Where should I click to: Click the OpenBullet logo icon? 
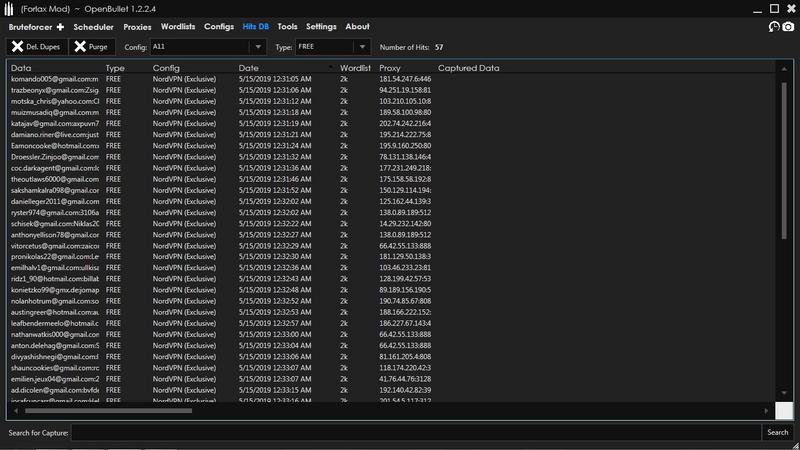tap(9, 9)
